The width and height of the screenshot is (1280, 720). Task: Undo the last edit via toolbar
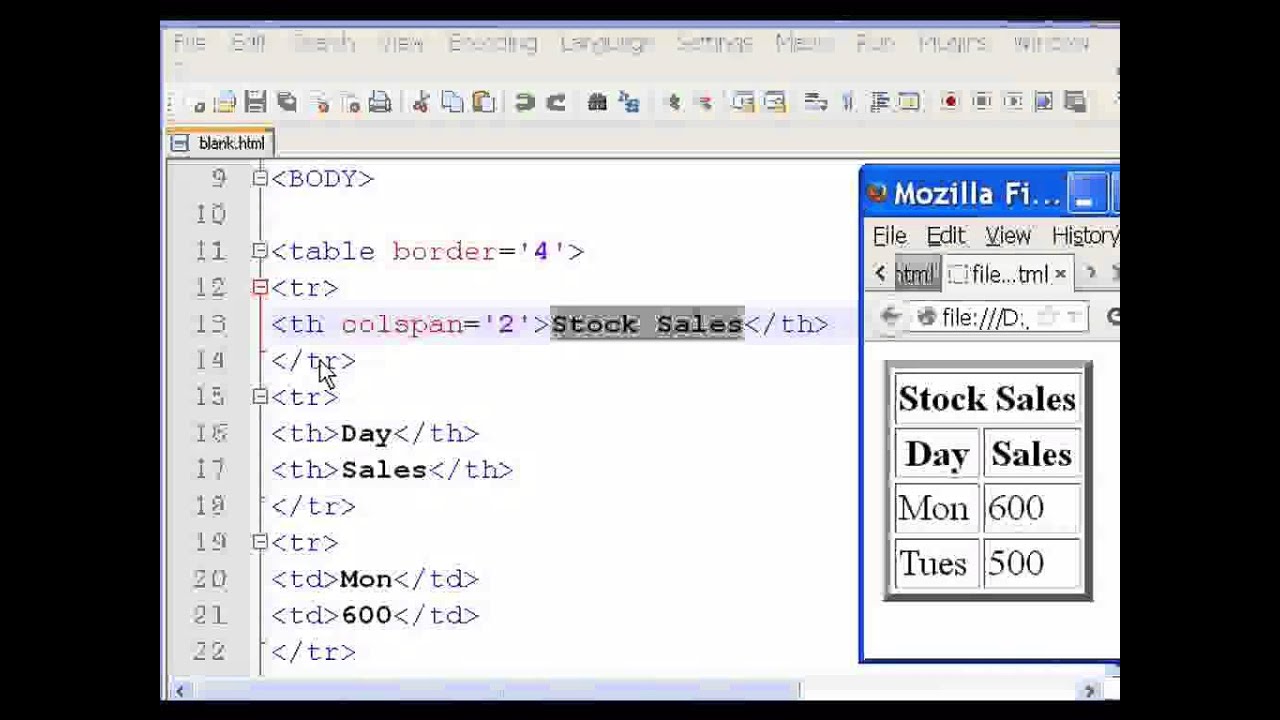coord(525,102)
